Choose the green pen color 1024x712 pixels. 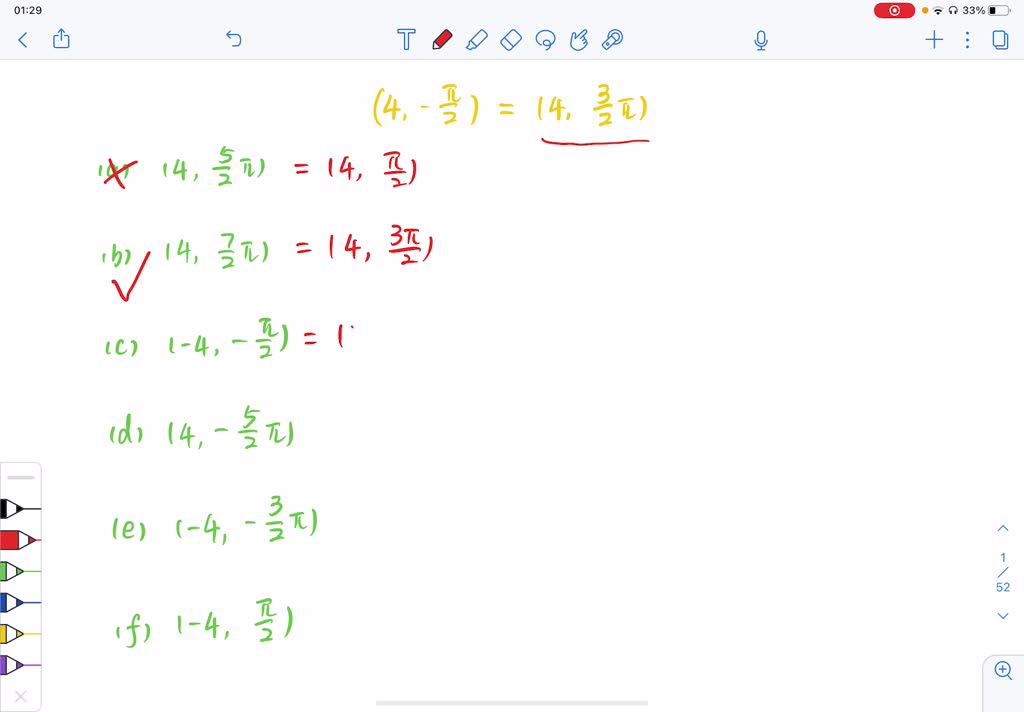coord(20,572)
